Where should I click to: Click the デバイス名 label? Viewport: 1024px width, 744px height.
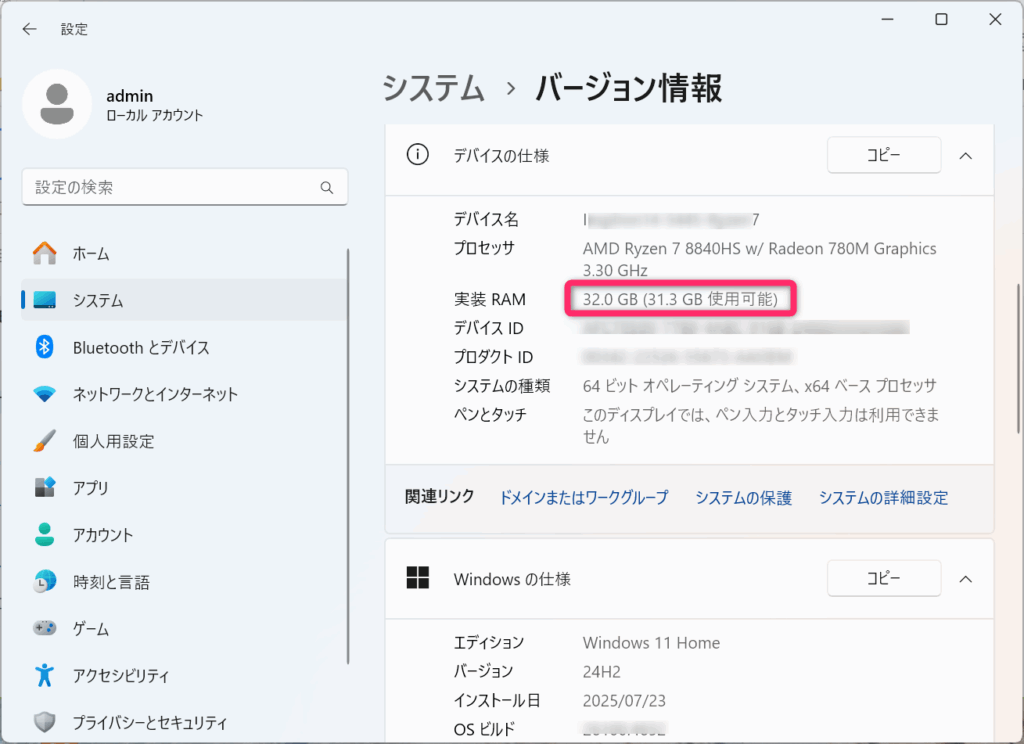click(x=486, y=219)
